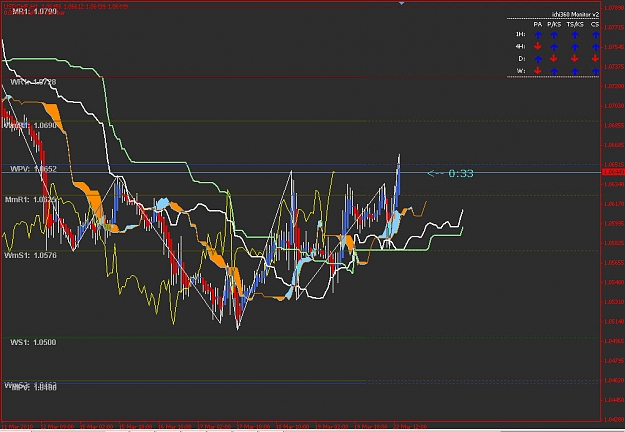The height and width of the screenshot is (432, 625).
Task: Click the 1.07200 price axis label
Action: [x=614, y=86]
